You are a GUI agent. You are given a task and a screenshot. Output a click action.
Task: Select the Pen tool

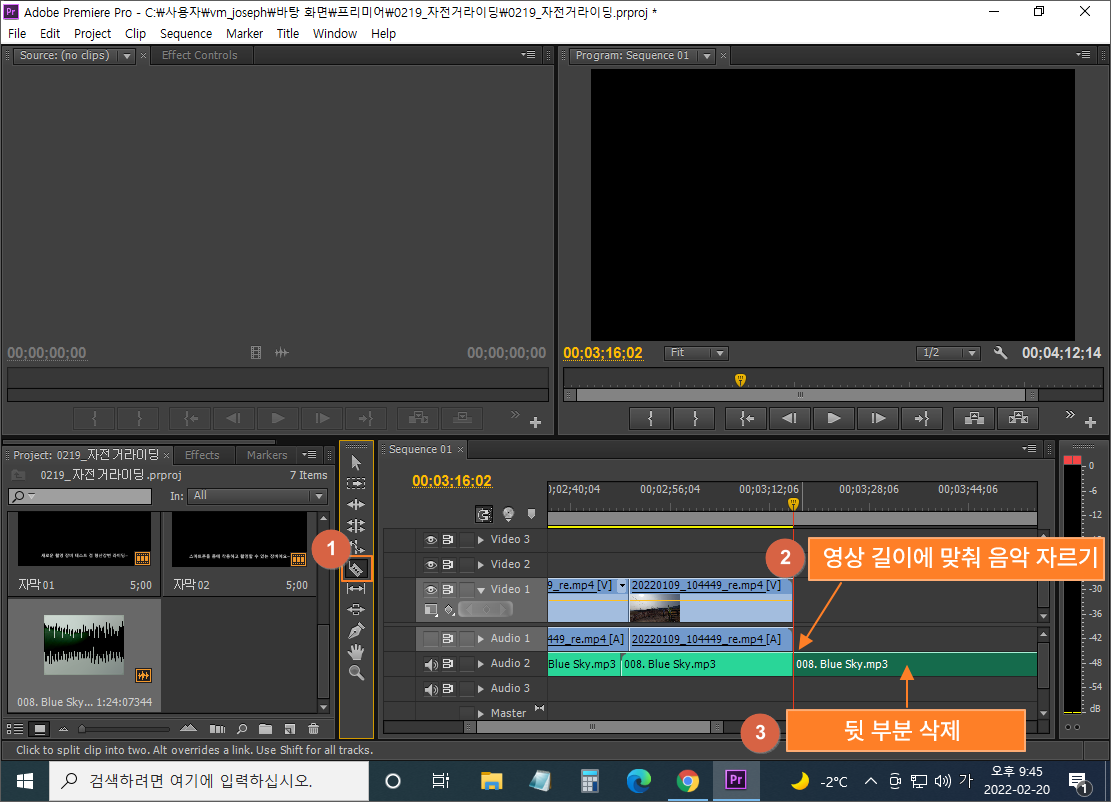click(x=356, y=631)
